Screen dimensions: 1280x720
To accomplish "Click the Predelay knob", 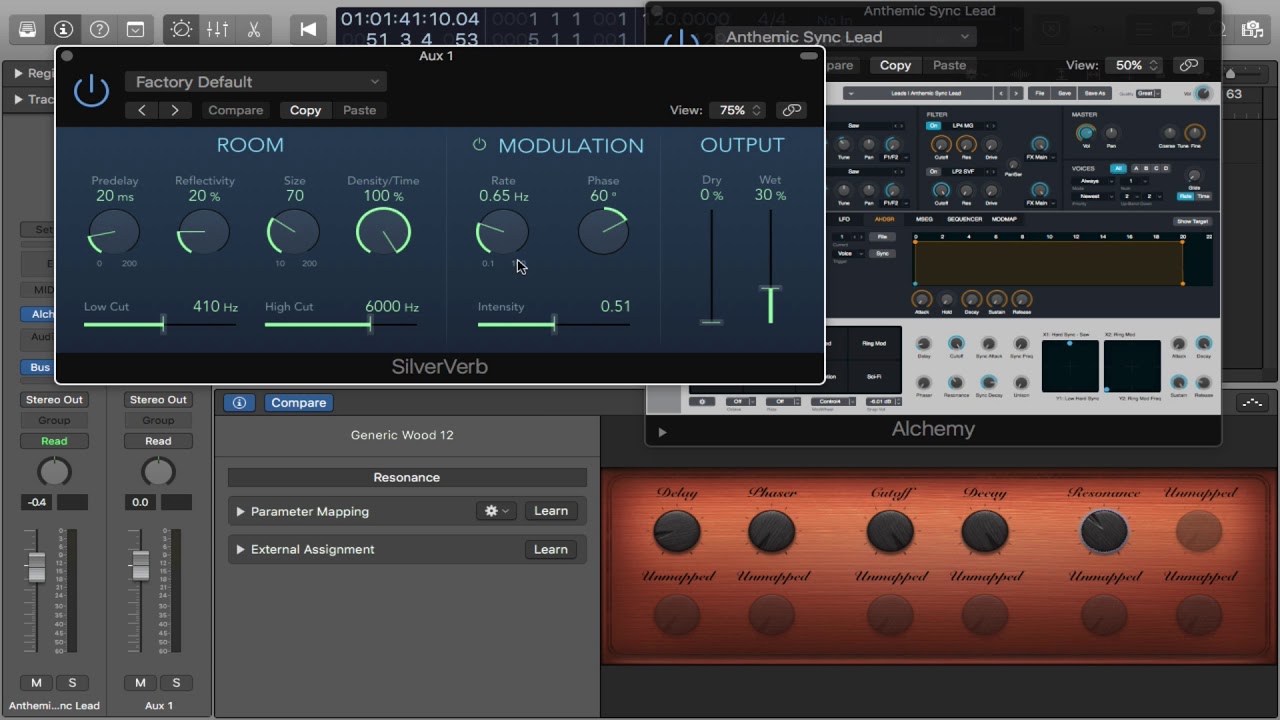I will pyautogui.click(x=114, y=233).
